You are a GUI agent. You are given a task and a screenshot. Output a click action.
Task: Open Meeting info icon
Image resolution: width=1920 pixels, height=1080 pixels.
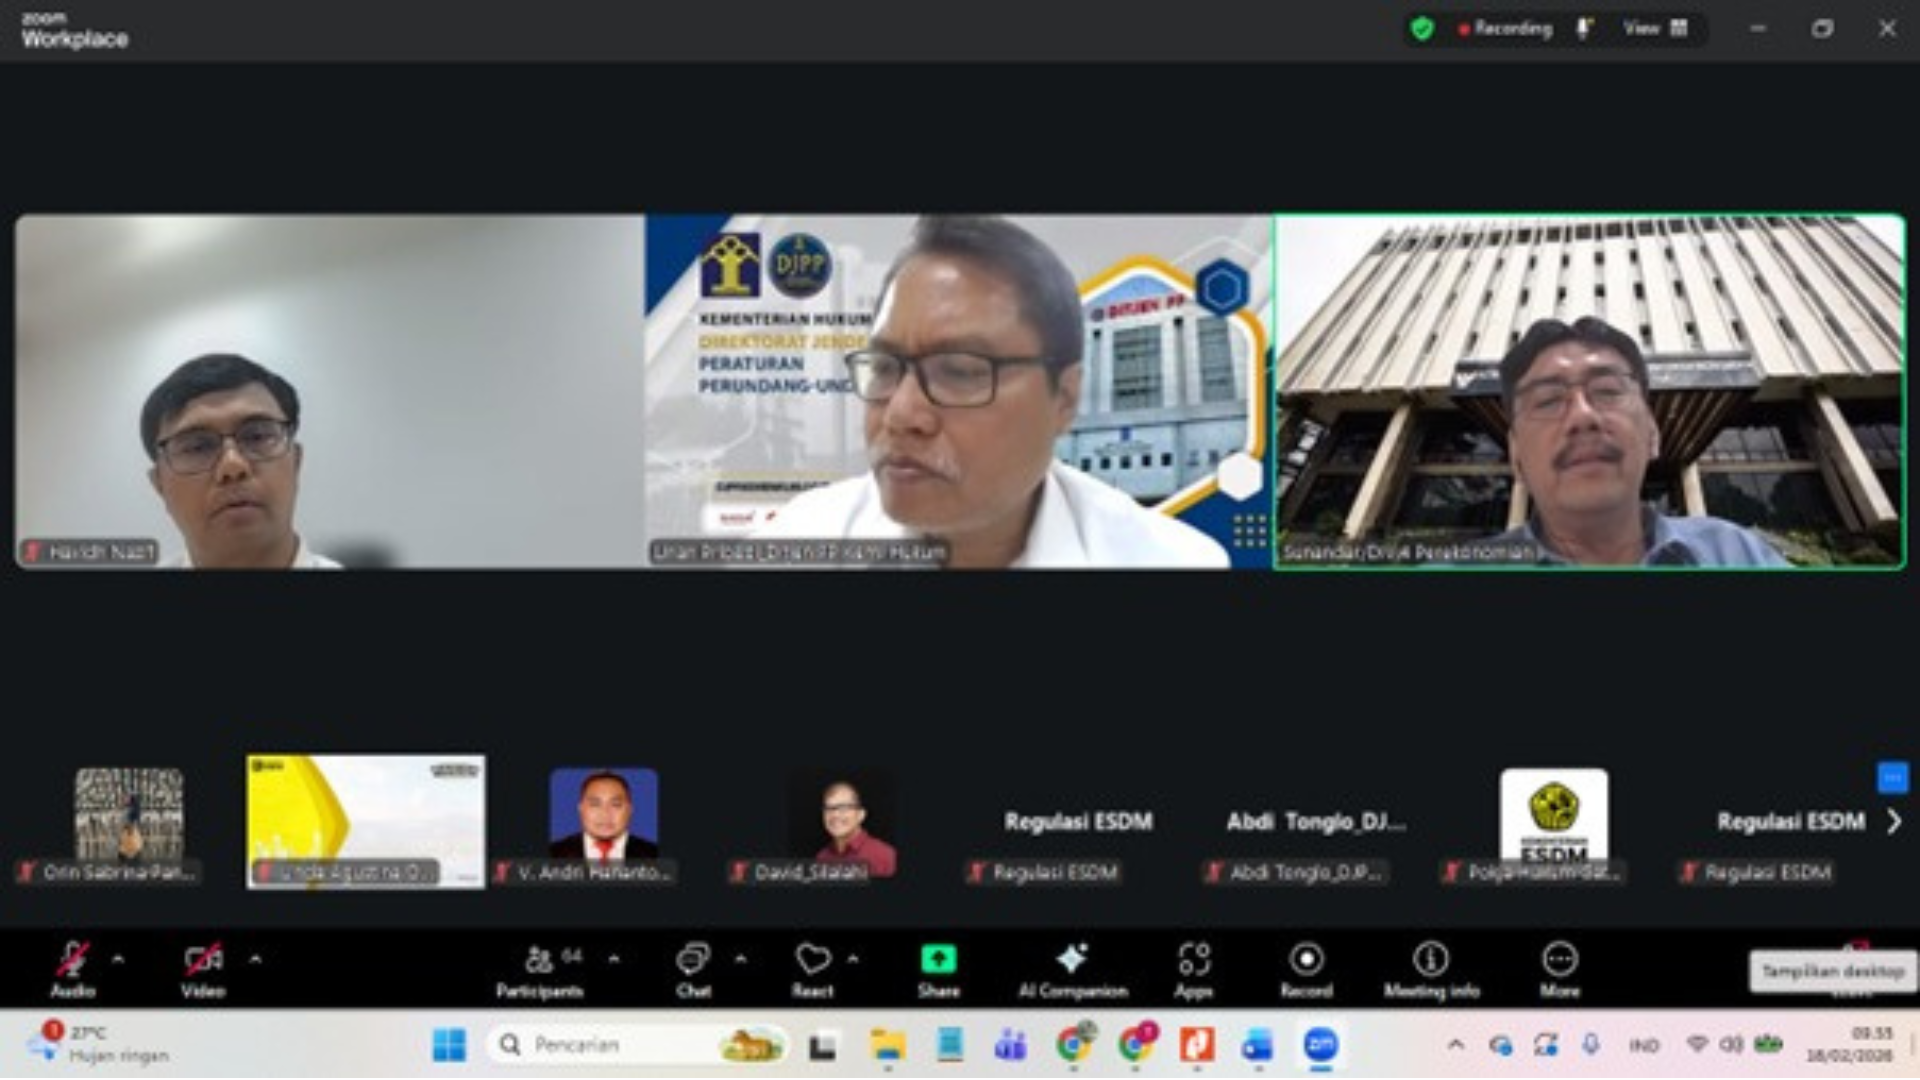tap(1431, 959)
